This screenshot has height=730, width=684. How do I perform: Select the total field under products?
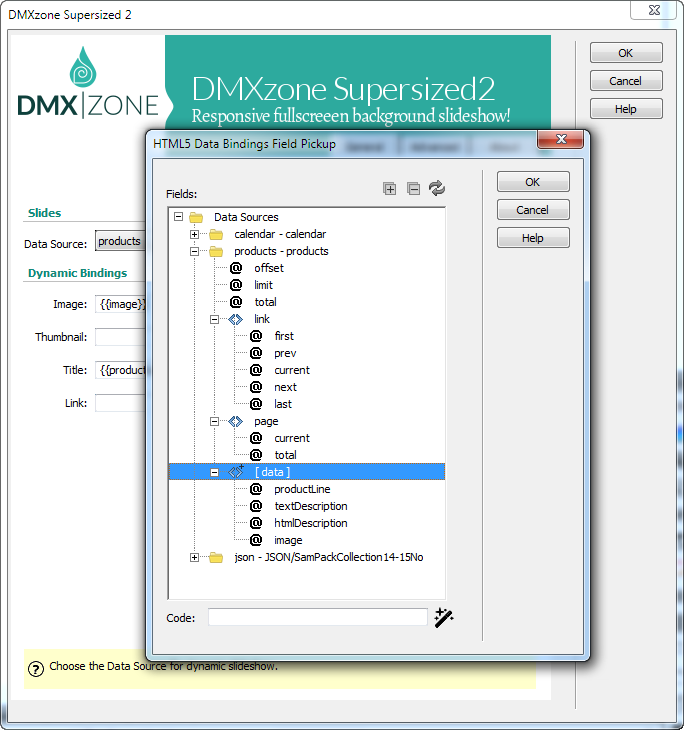265,302
